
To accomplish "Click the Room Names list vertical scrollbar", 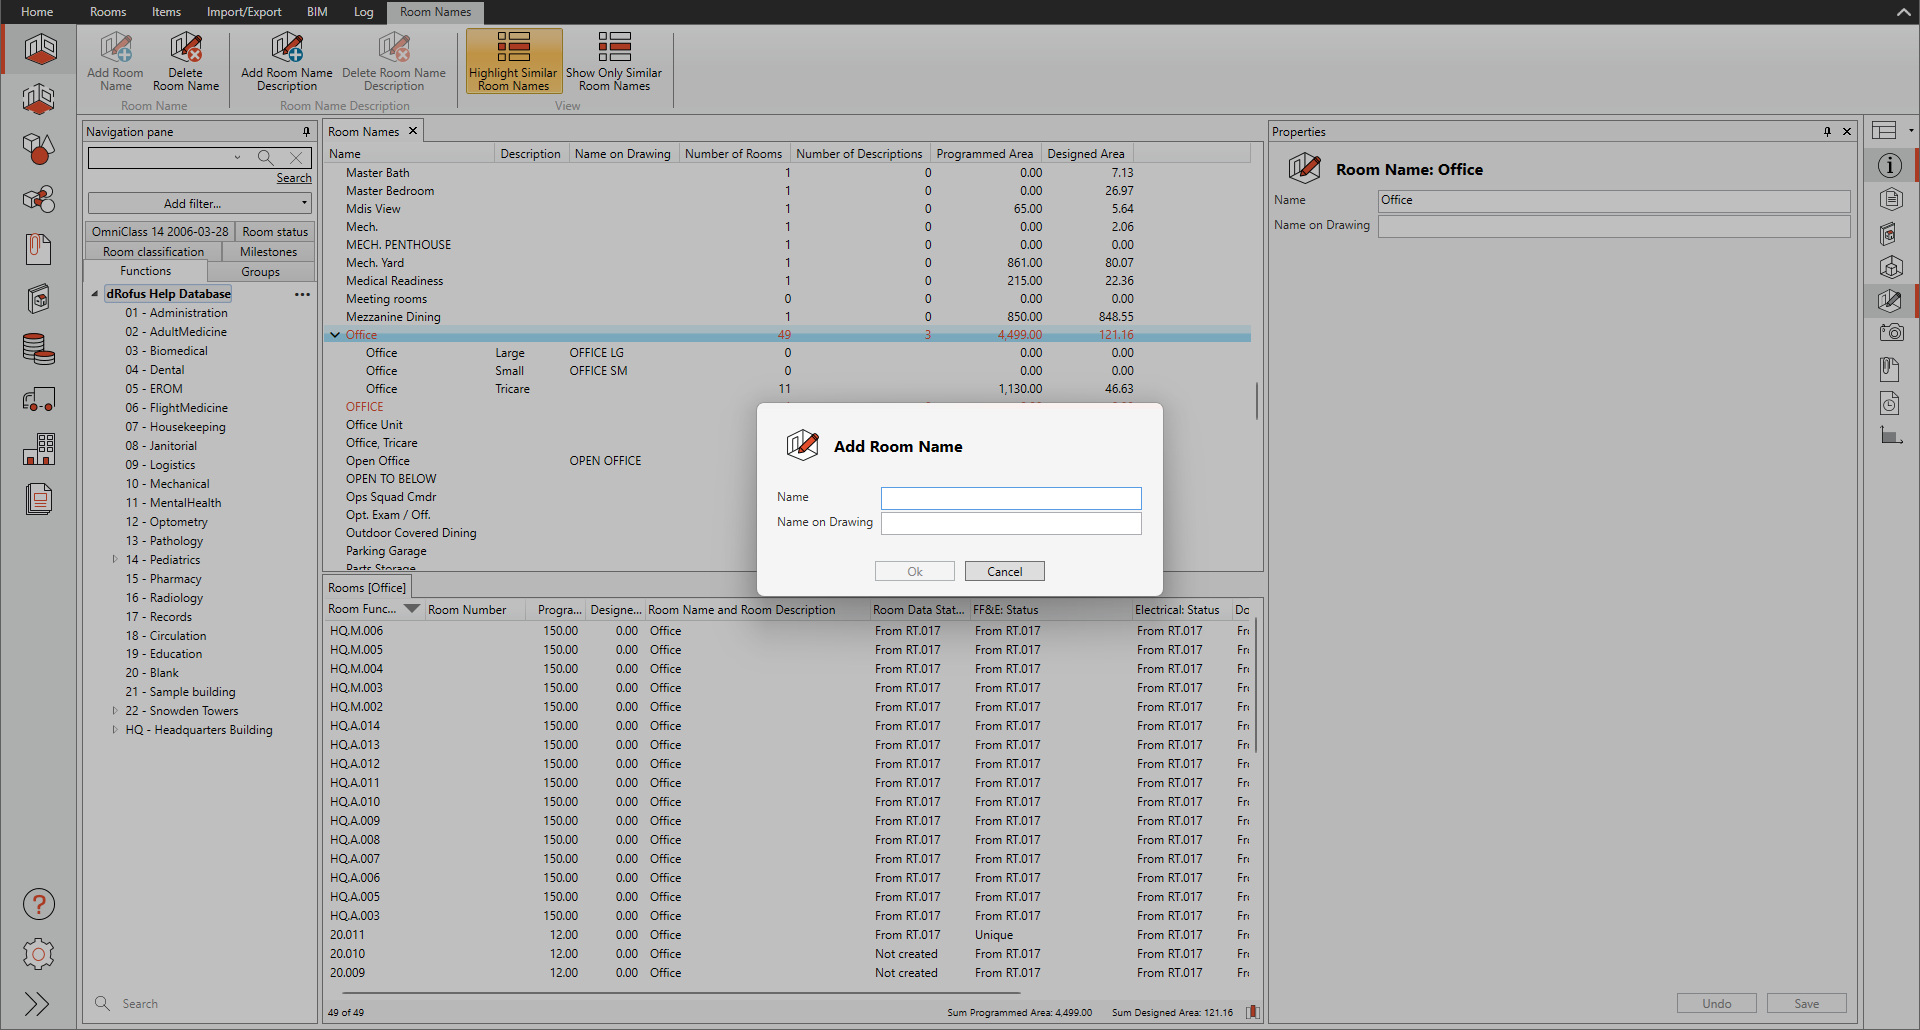I will [x=1256, y=400].
